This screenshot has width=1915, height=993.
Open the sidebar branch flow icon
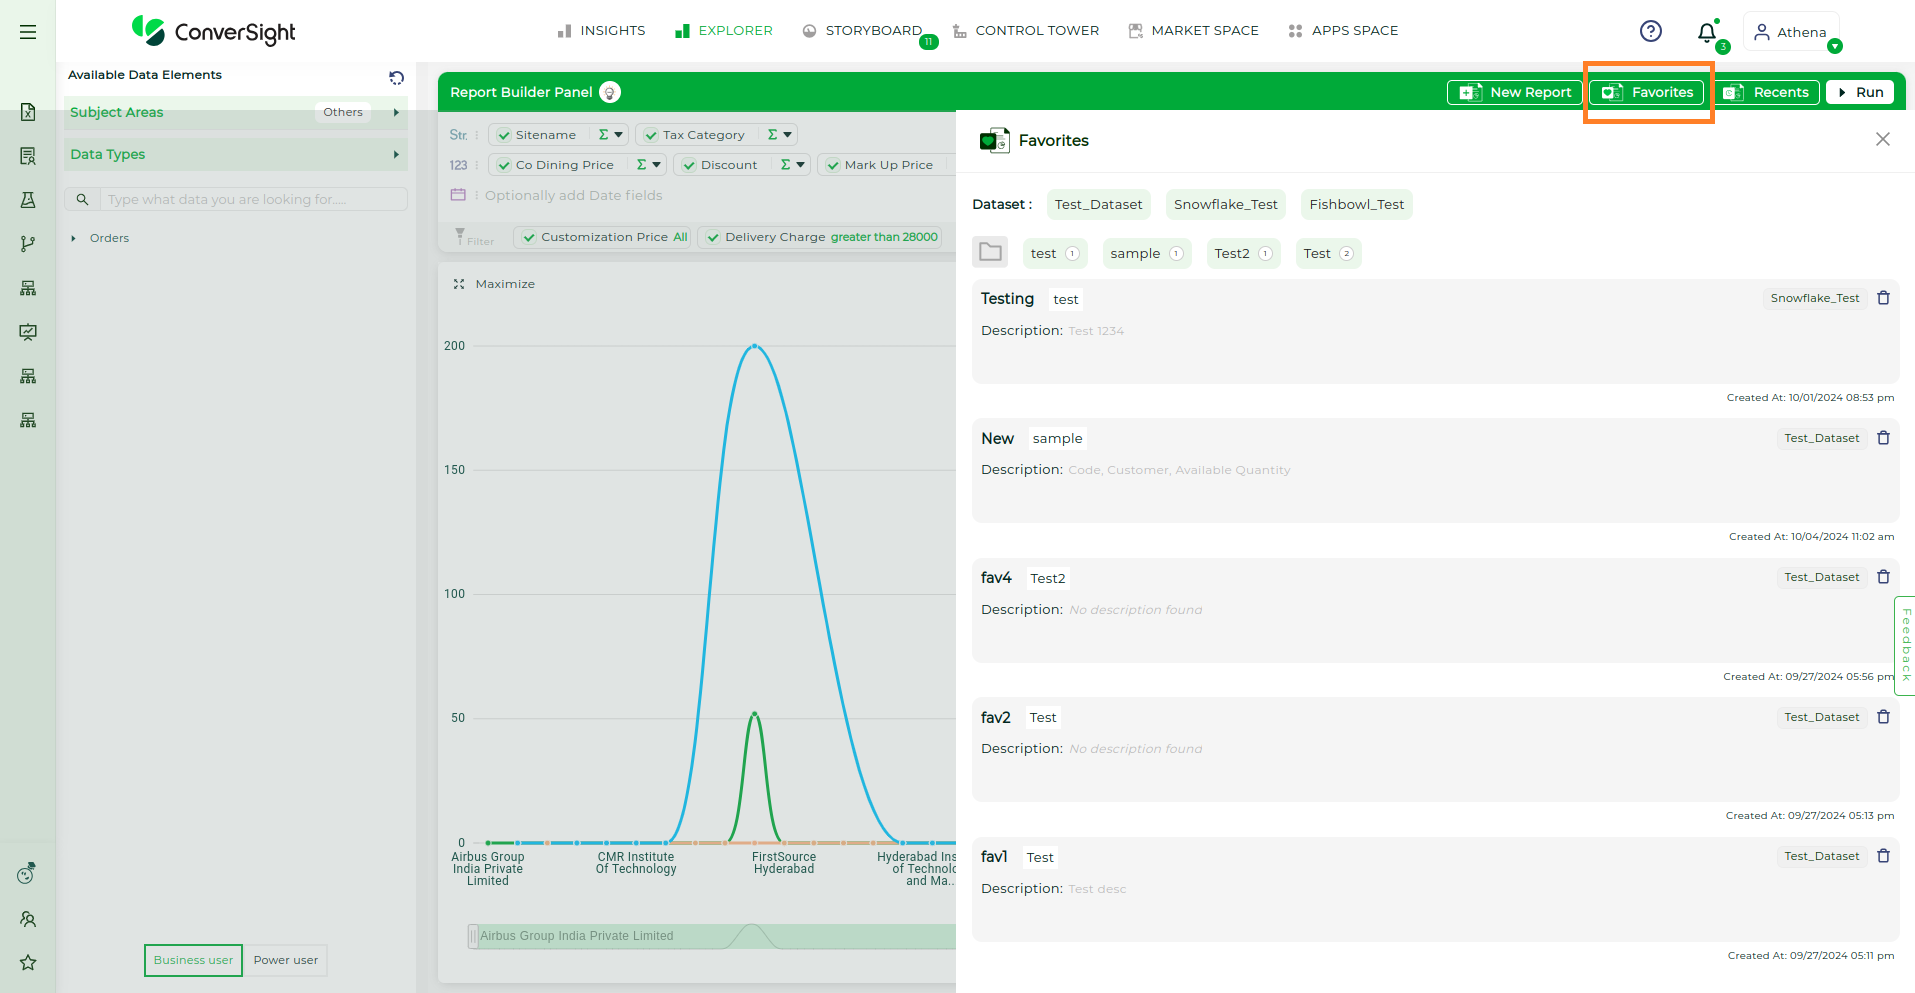(x=28, y=244)
